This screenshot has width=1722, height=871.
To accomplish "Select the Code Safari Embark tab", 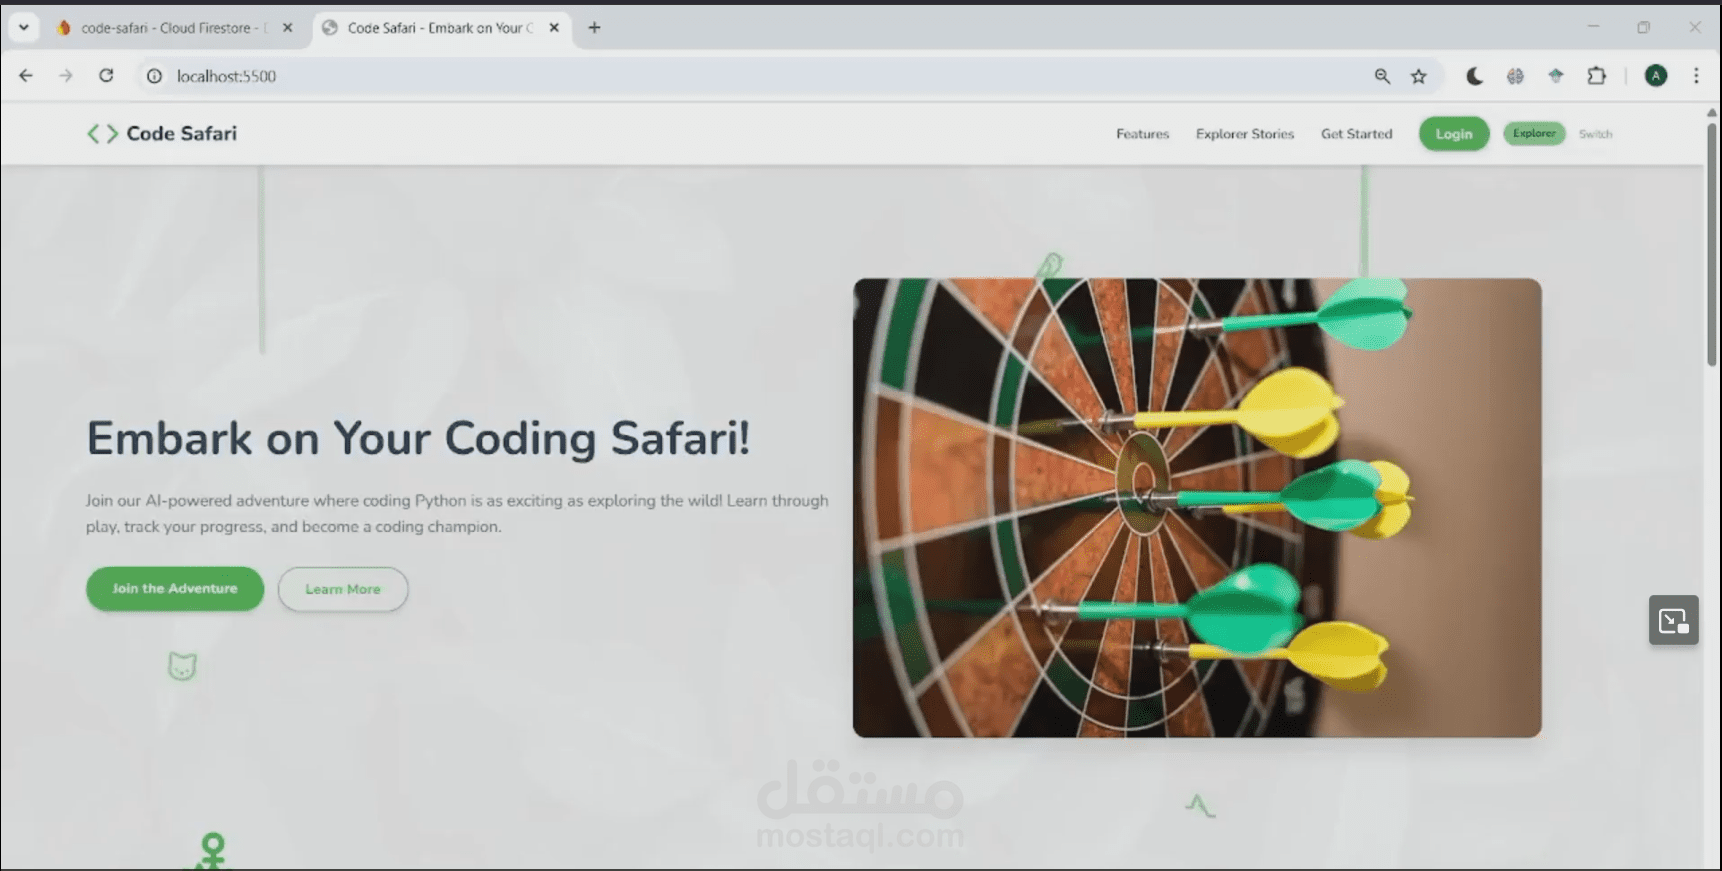I will [x=440, y=28].
